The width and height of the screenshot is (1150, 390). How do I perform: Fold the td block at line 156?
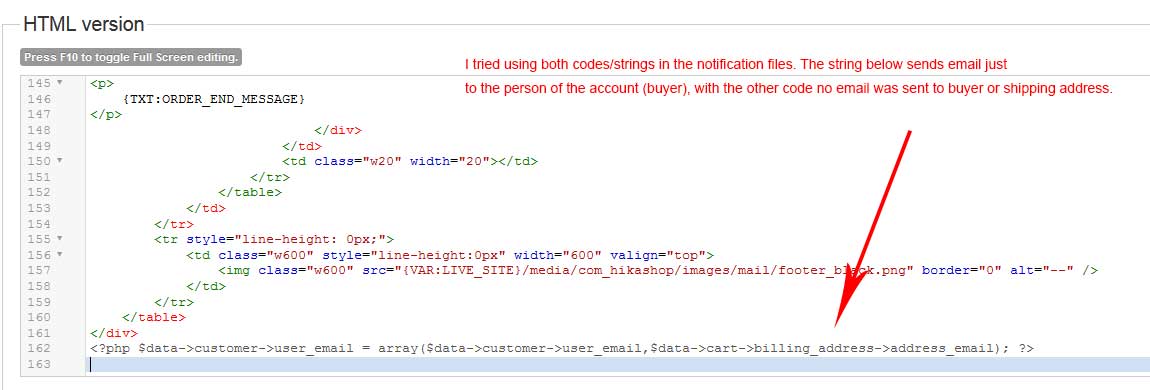tap(60, 255)
